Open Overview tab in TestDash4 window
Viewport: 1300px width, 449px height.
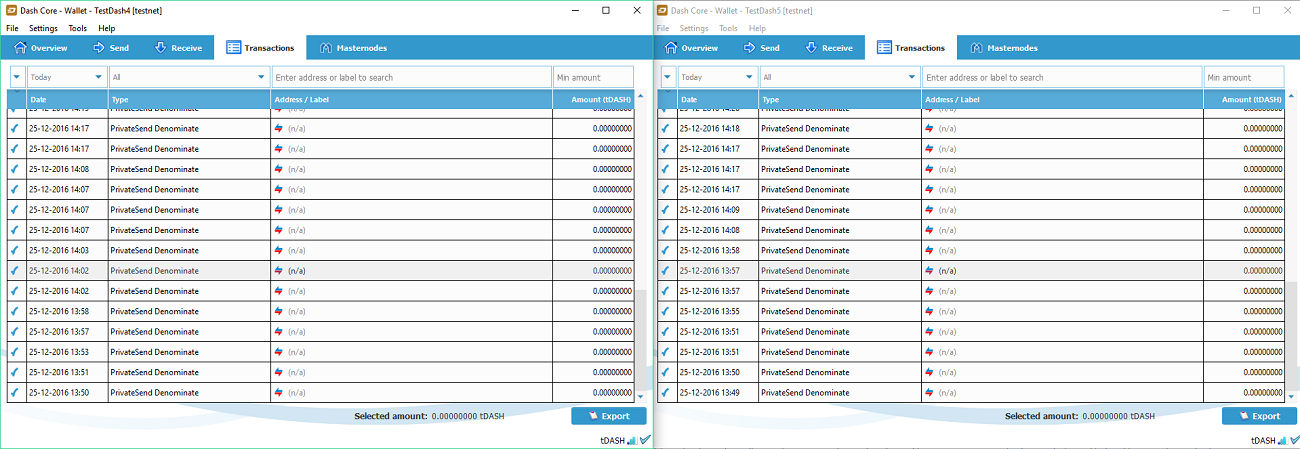[x=41, y=48]
